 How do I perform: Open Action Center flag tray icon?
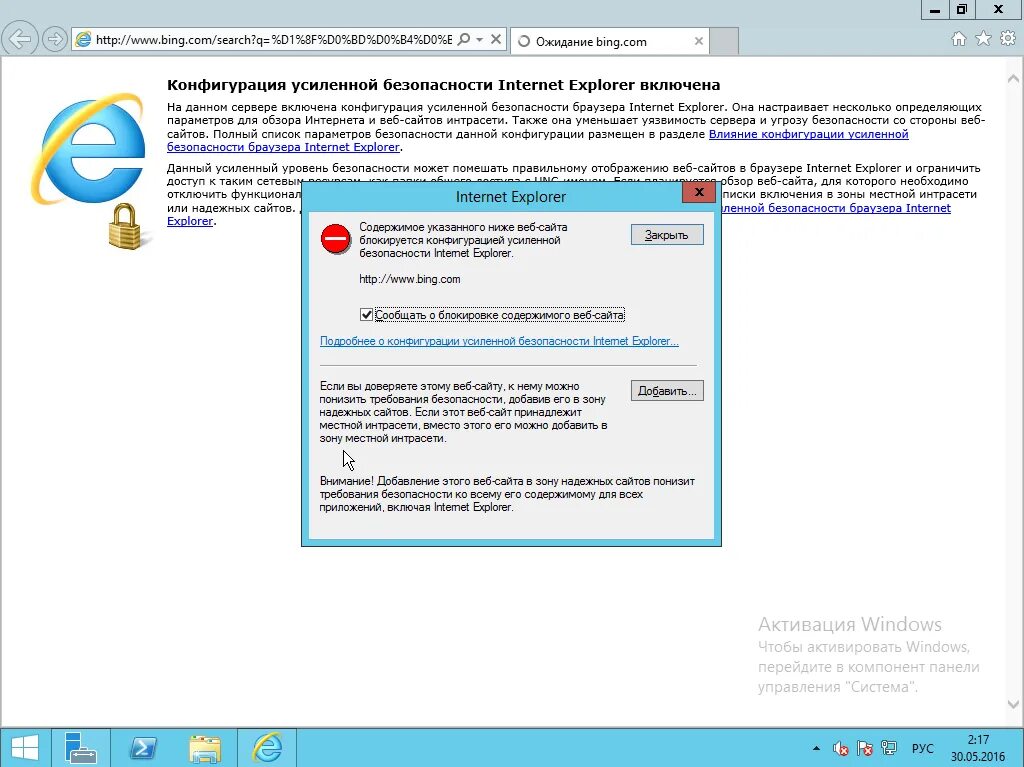pyautogui.click(x=865, y=749)
